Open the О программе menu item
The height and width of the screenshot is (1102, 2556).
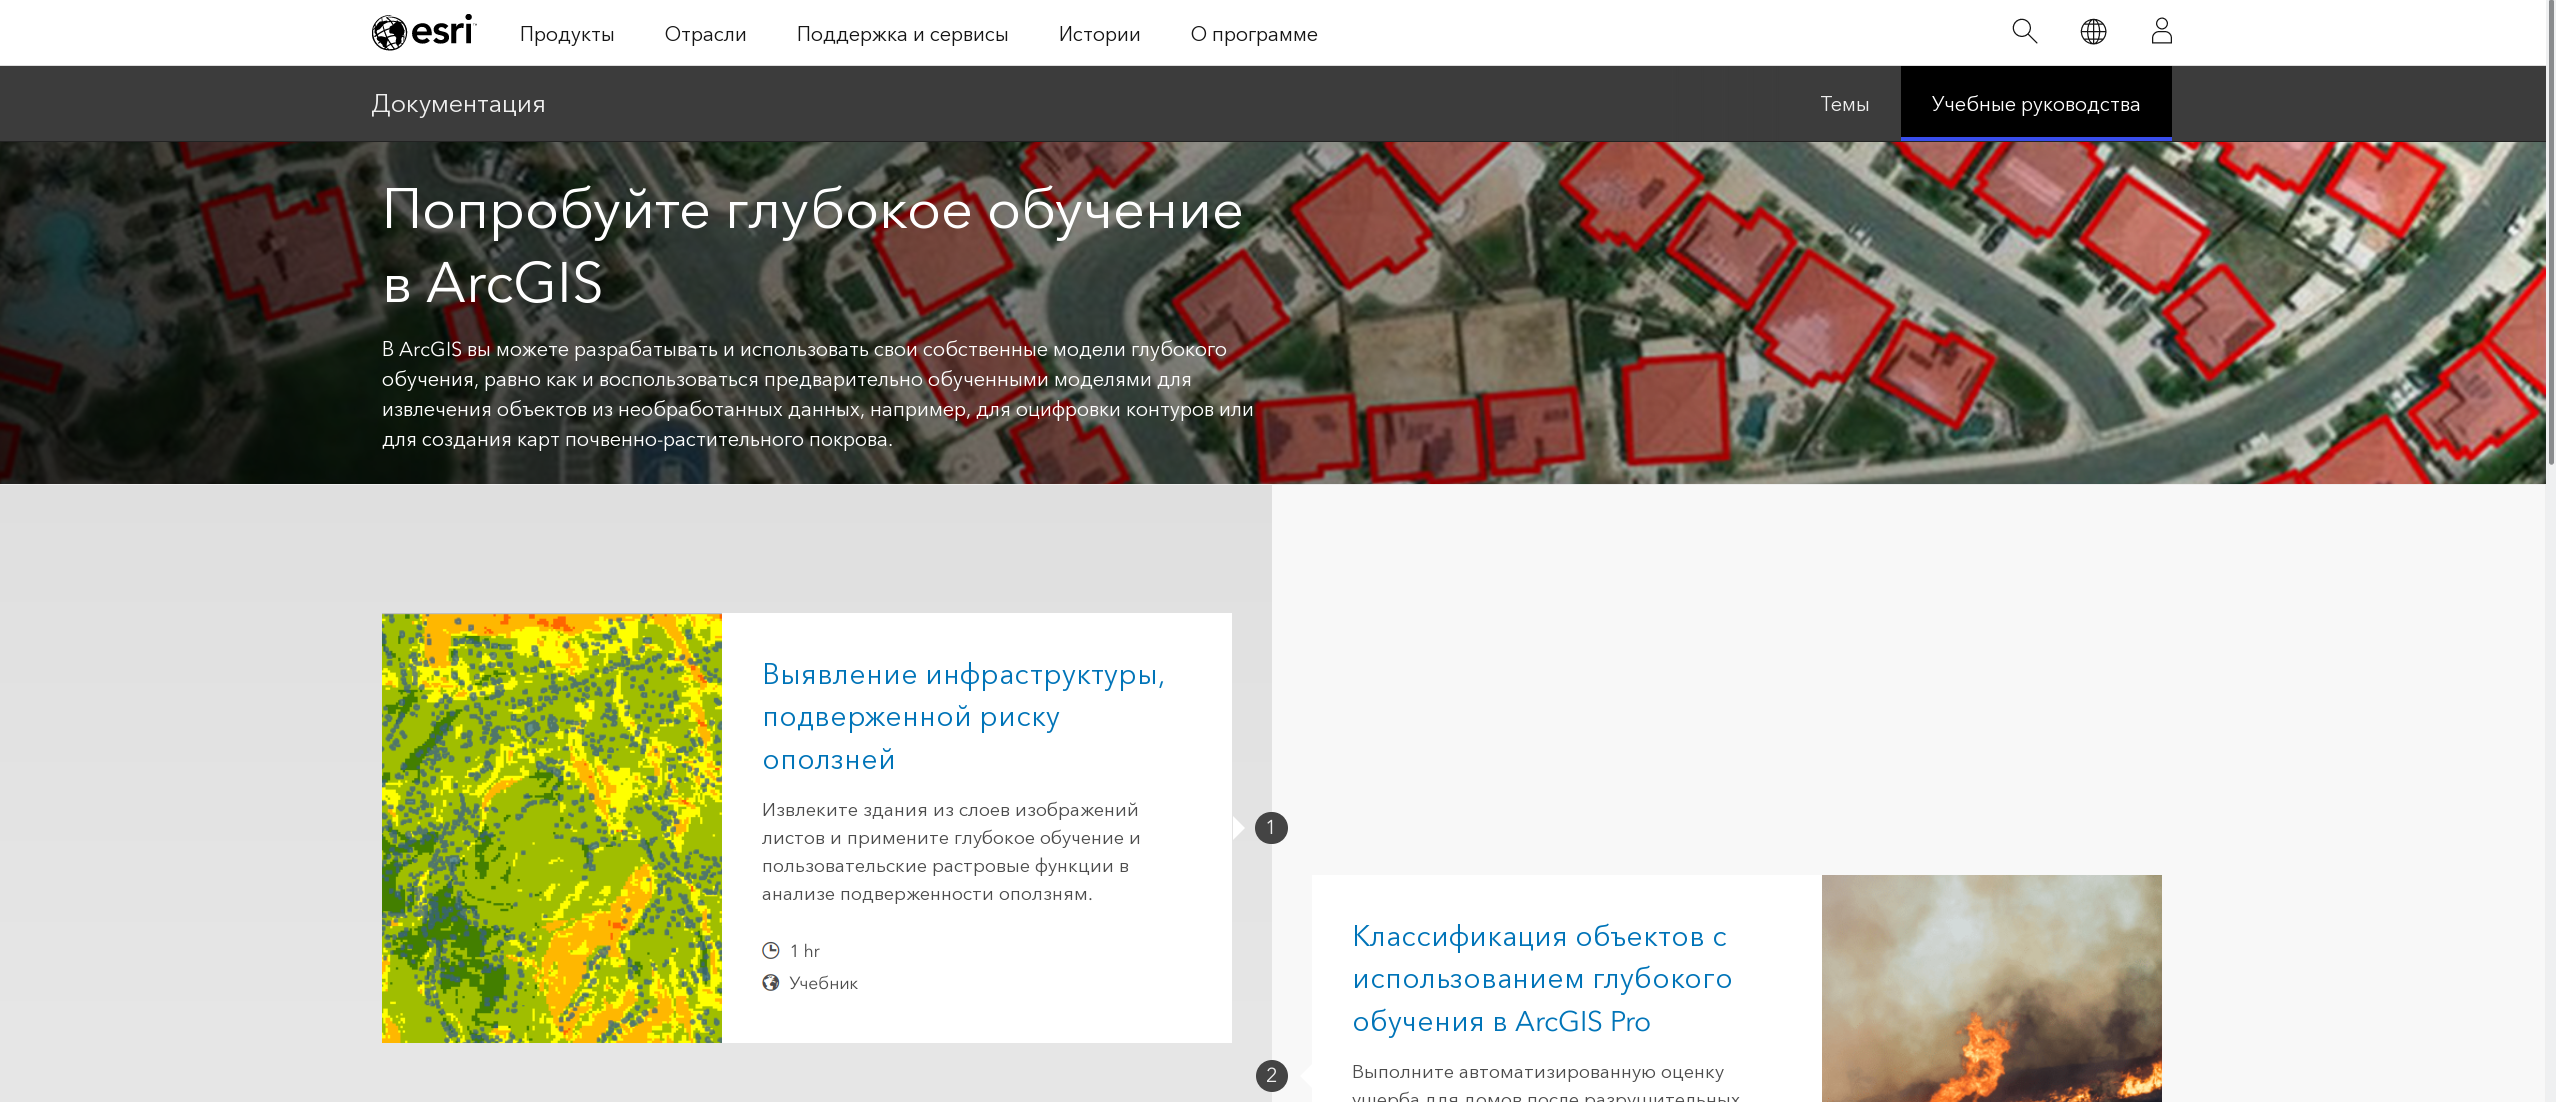click(1254, 34)
